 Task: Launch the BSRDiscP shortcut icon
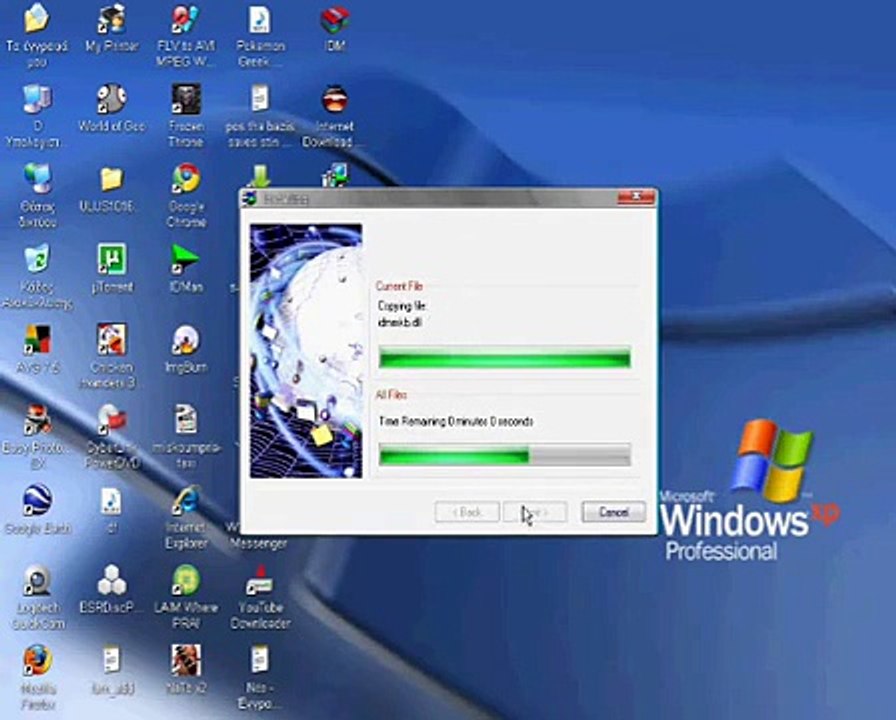coord(111,580)
